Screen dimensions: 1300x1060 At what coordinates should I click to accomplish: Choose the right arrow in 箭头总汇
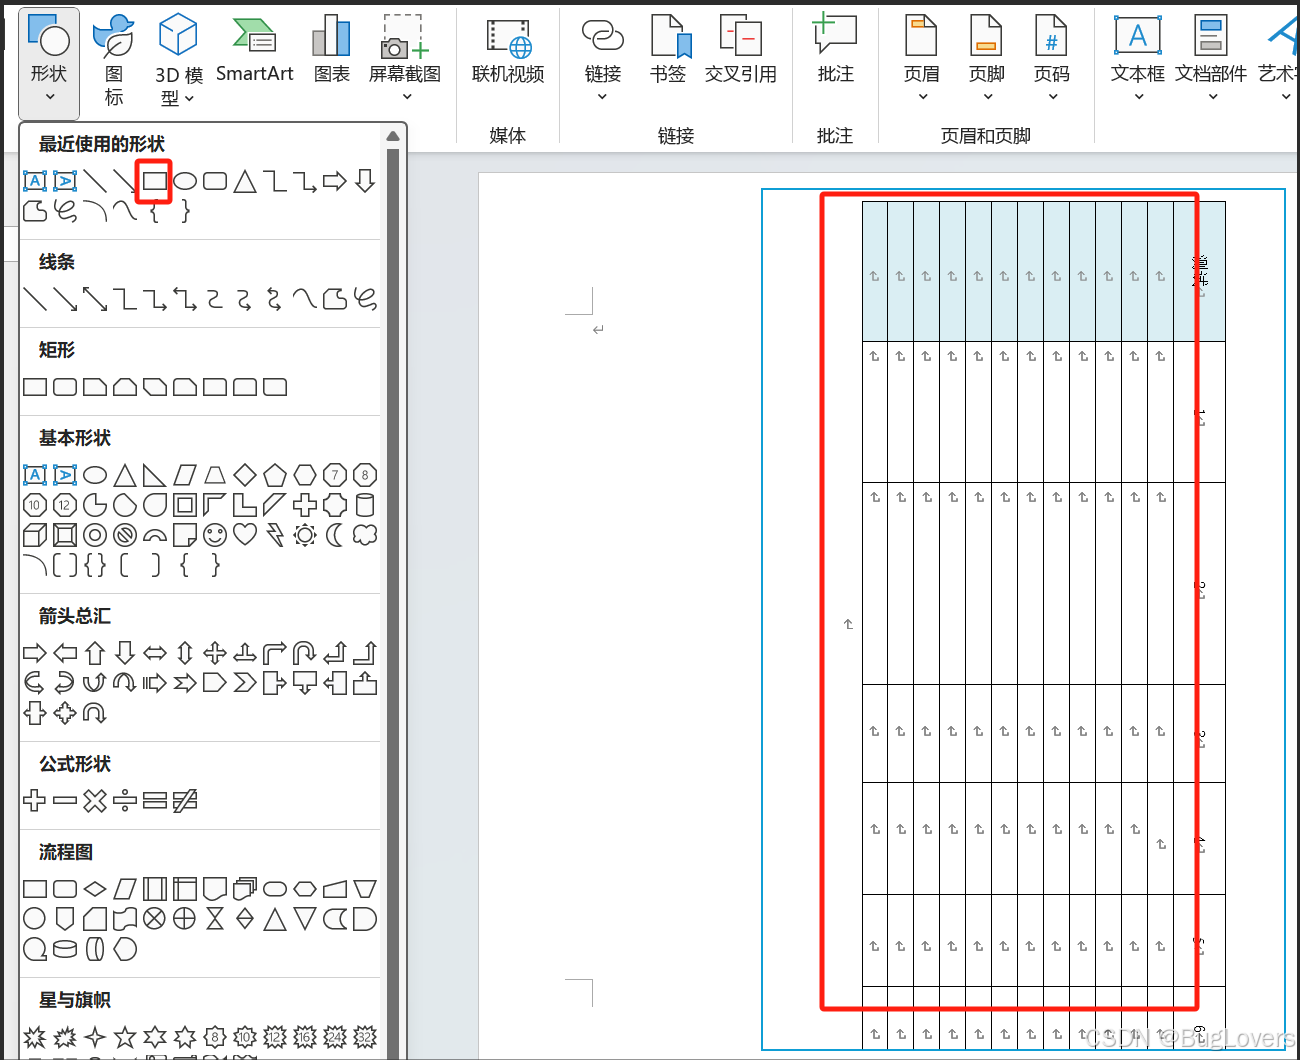click(x=35, y=653)
